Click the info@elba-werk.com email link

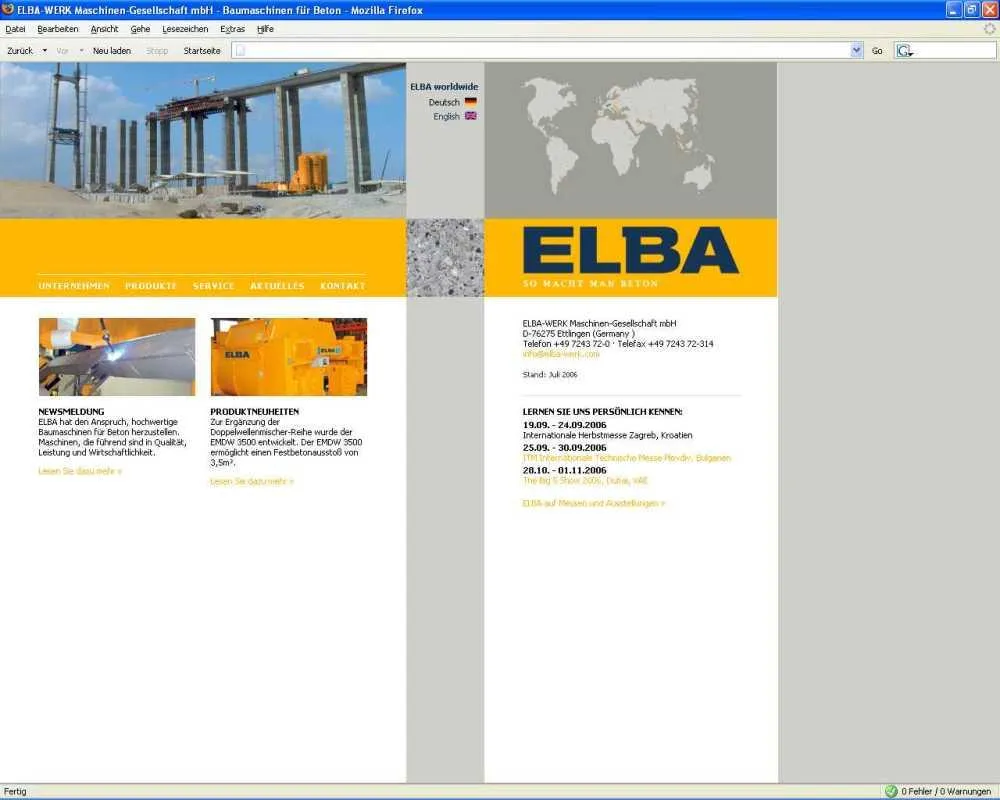pos(561,353)
